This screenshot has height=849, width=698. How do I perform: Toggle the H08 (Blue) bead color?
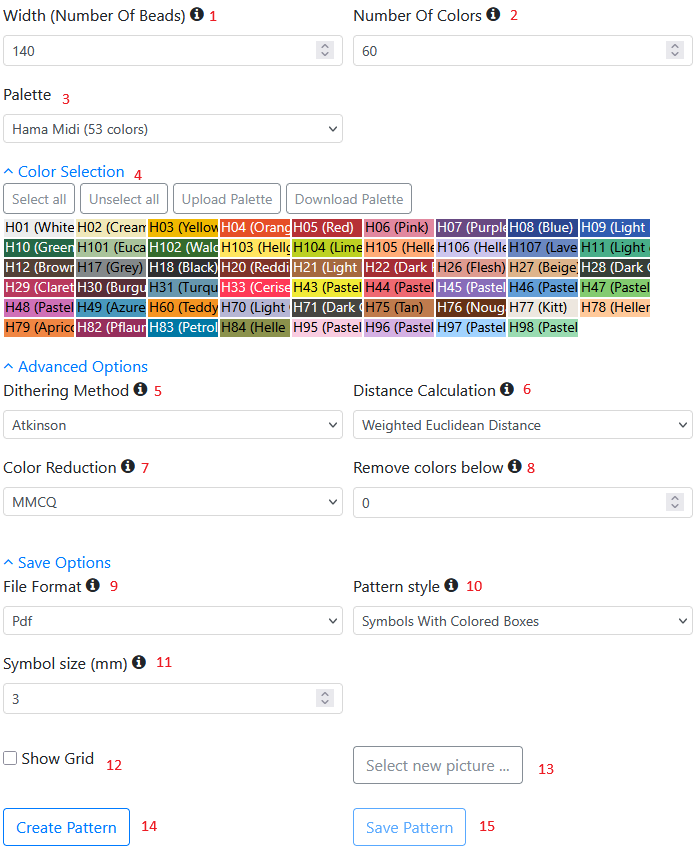[543, 227]
